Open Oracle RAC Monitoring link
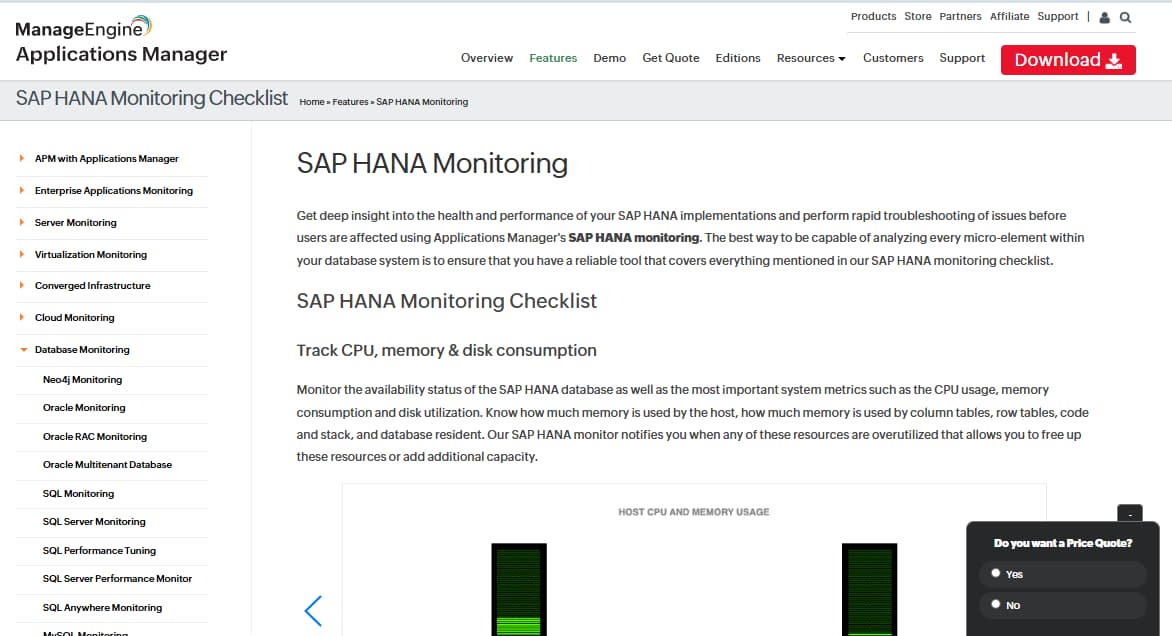Screen dimensions: 1172x636 [x=94, y=437]
